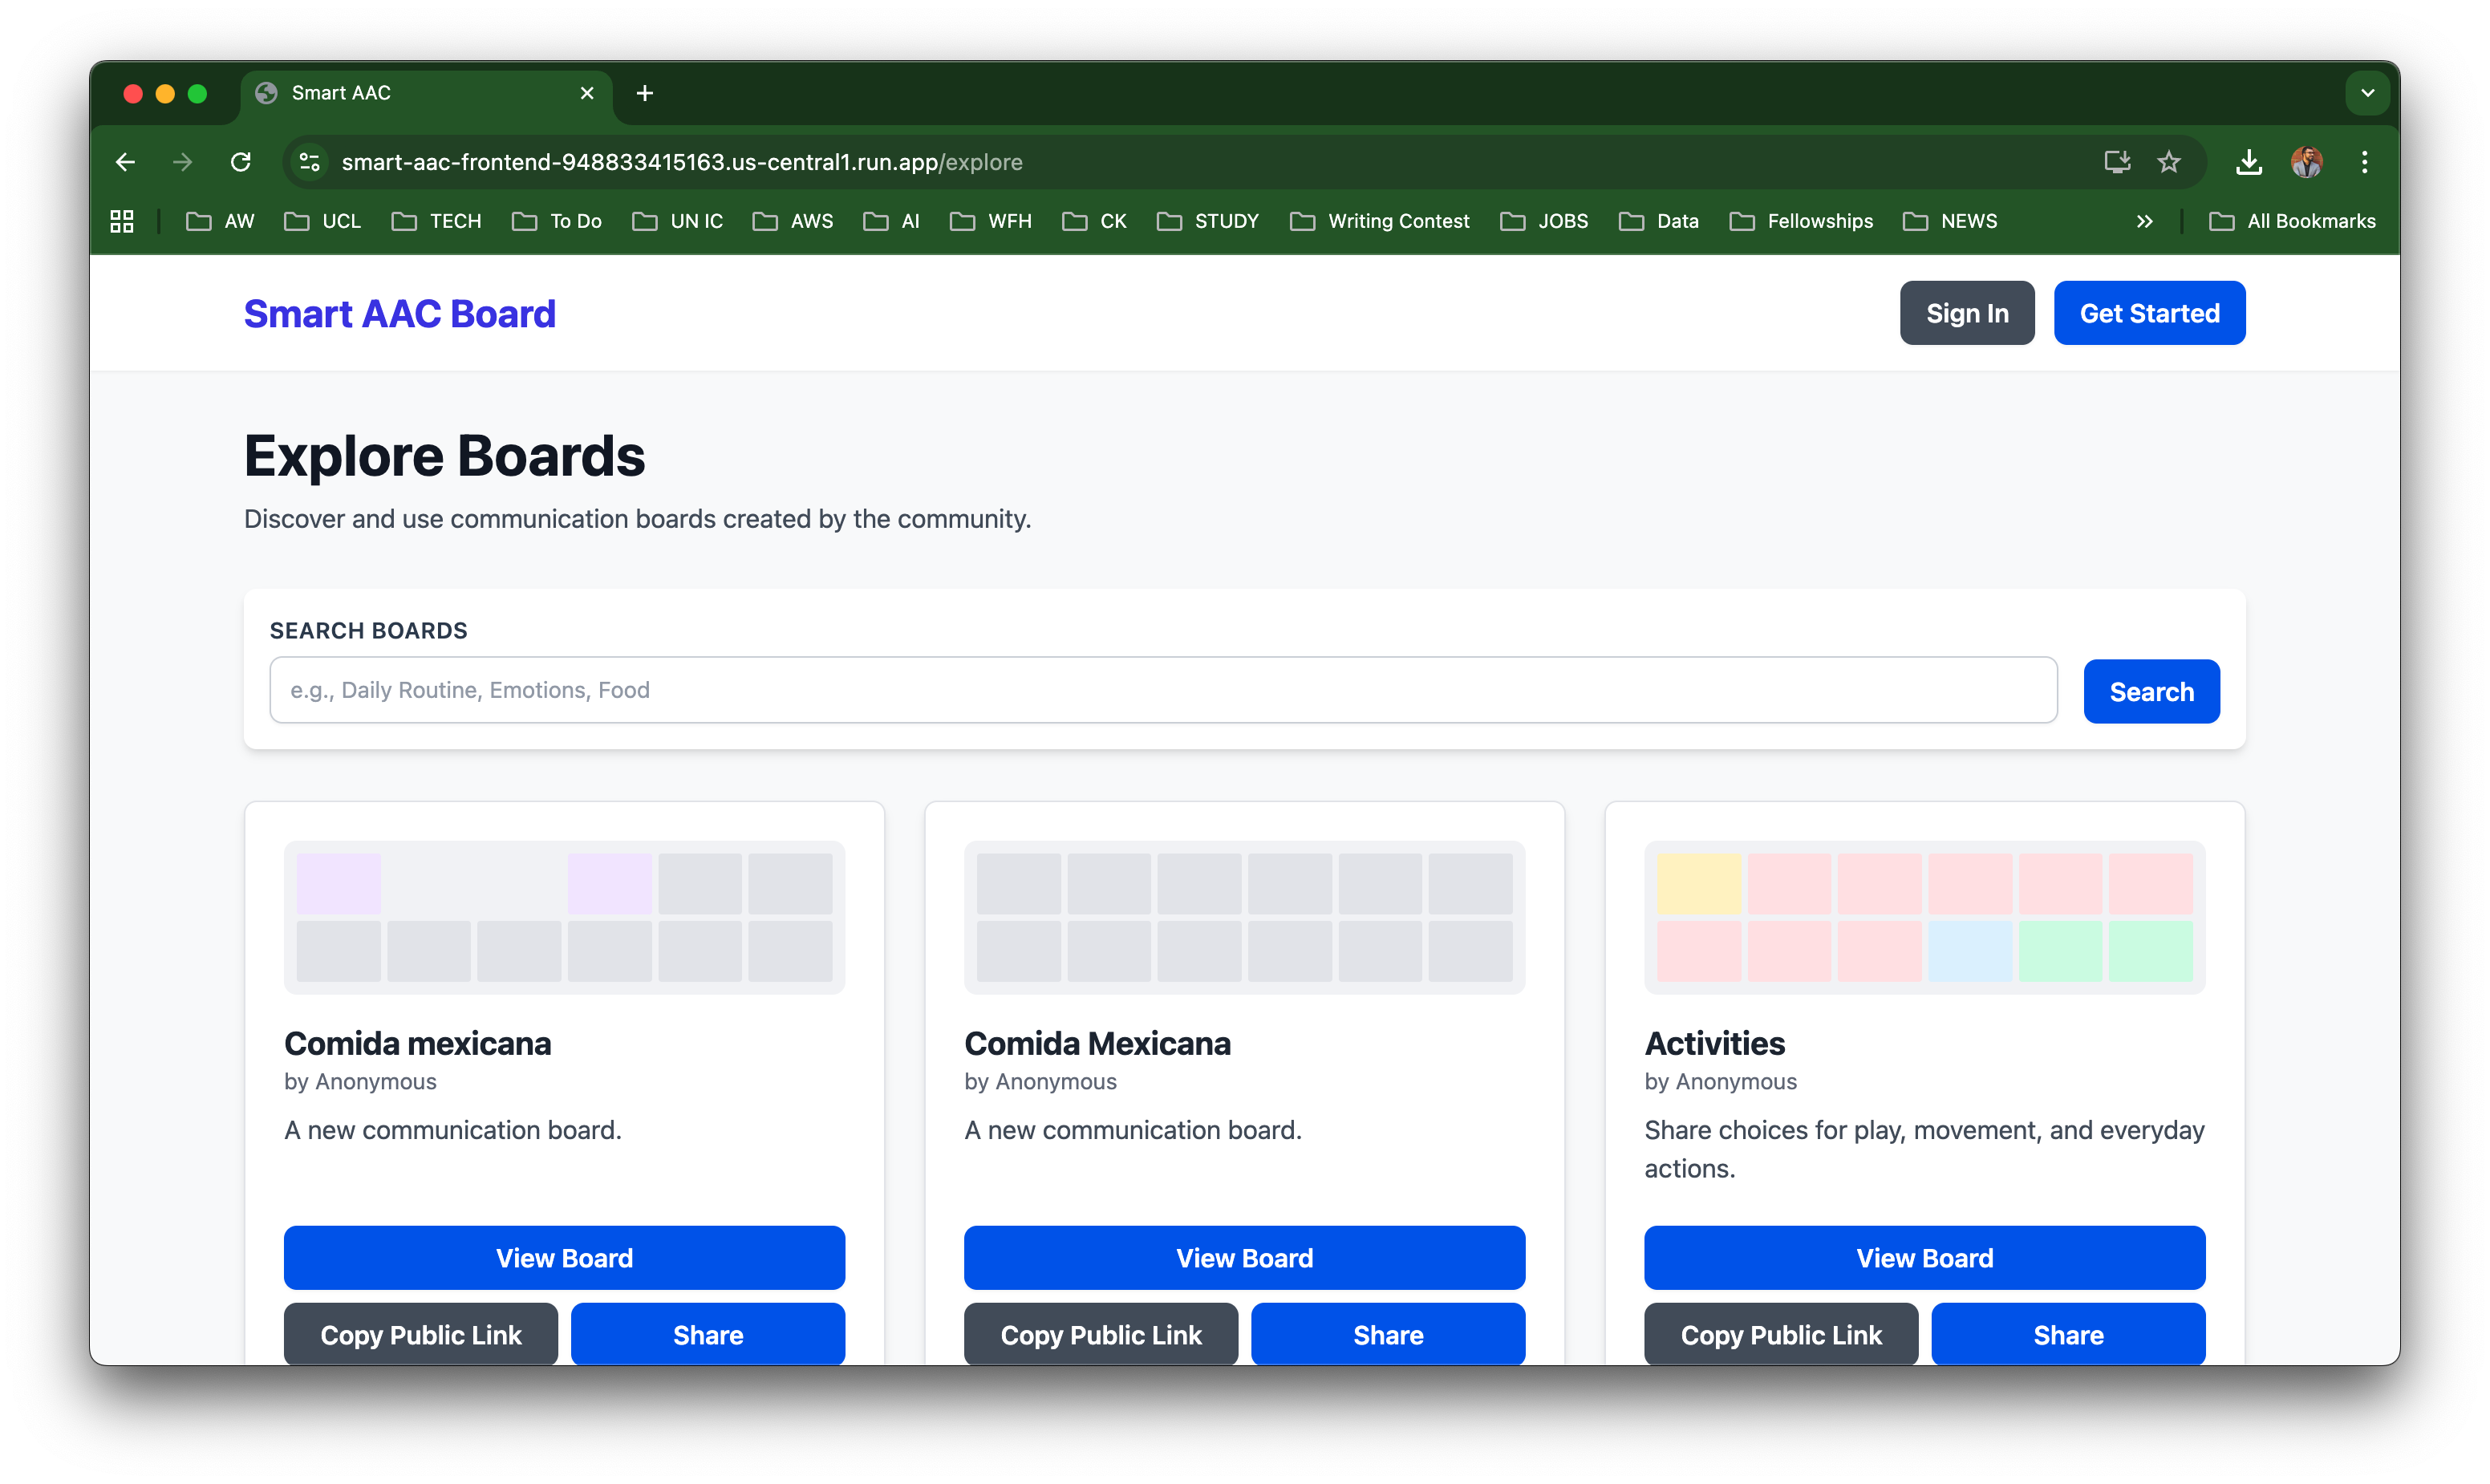Open site information icon in address bar
2490x1484 pixels.
[x=310, y=162]
